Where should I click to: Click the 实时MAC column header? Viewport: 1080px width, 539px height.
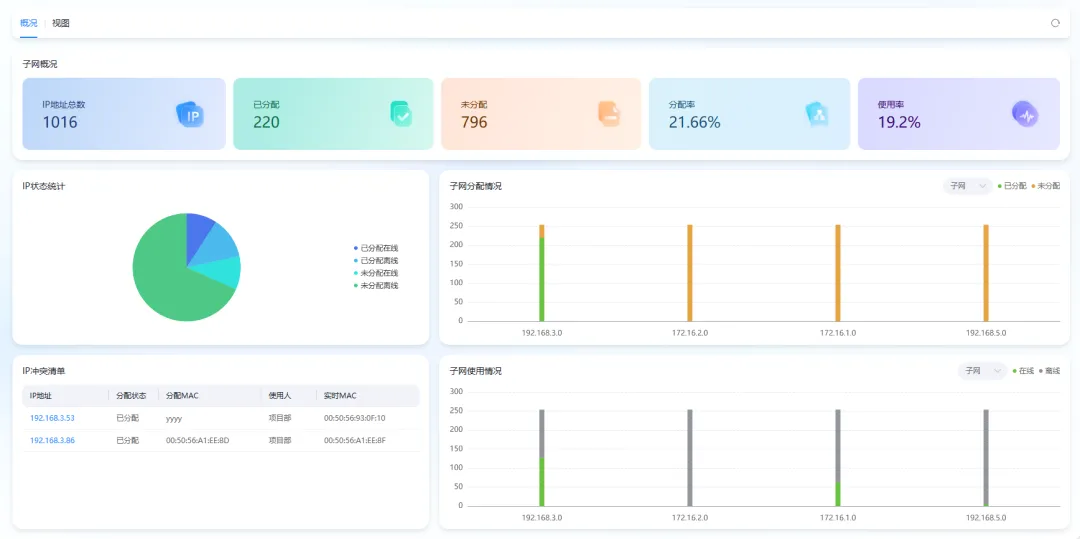pyautogui.click(x=340, y=396)
